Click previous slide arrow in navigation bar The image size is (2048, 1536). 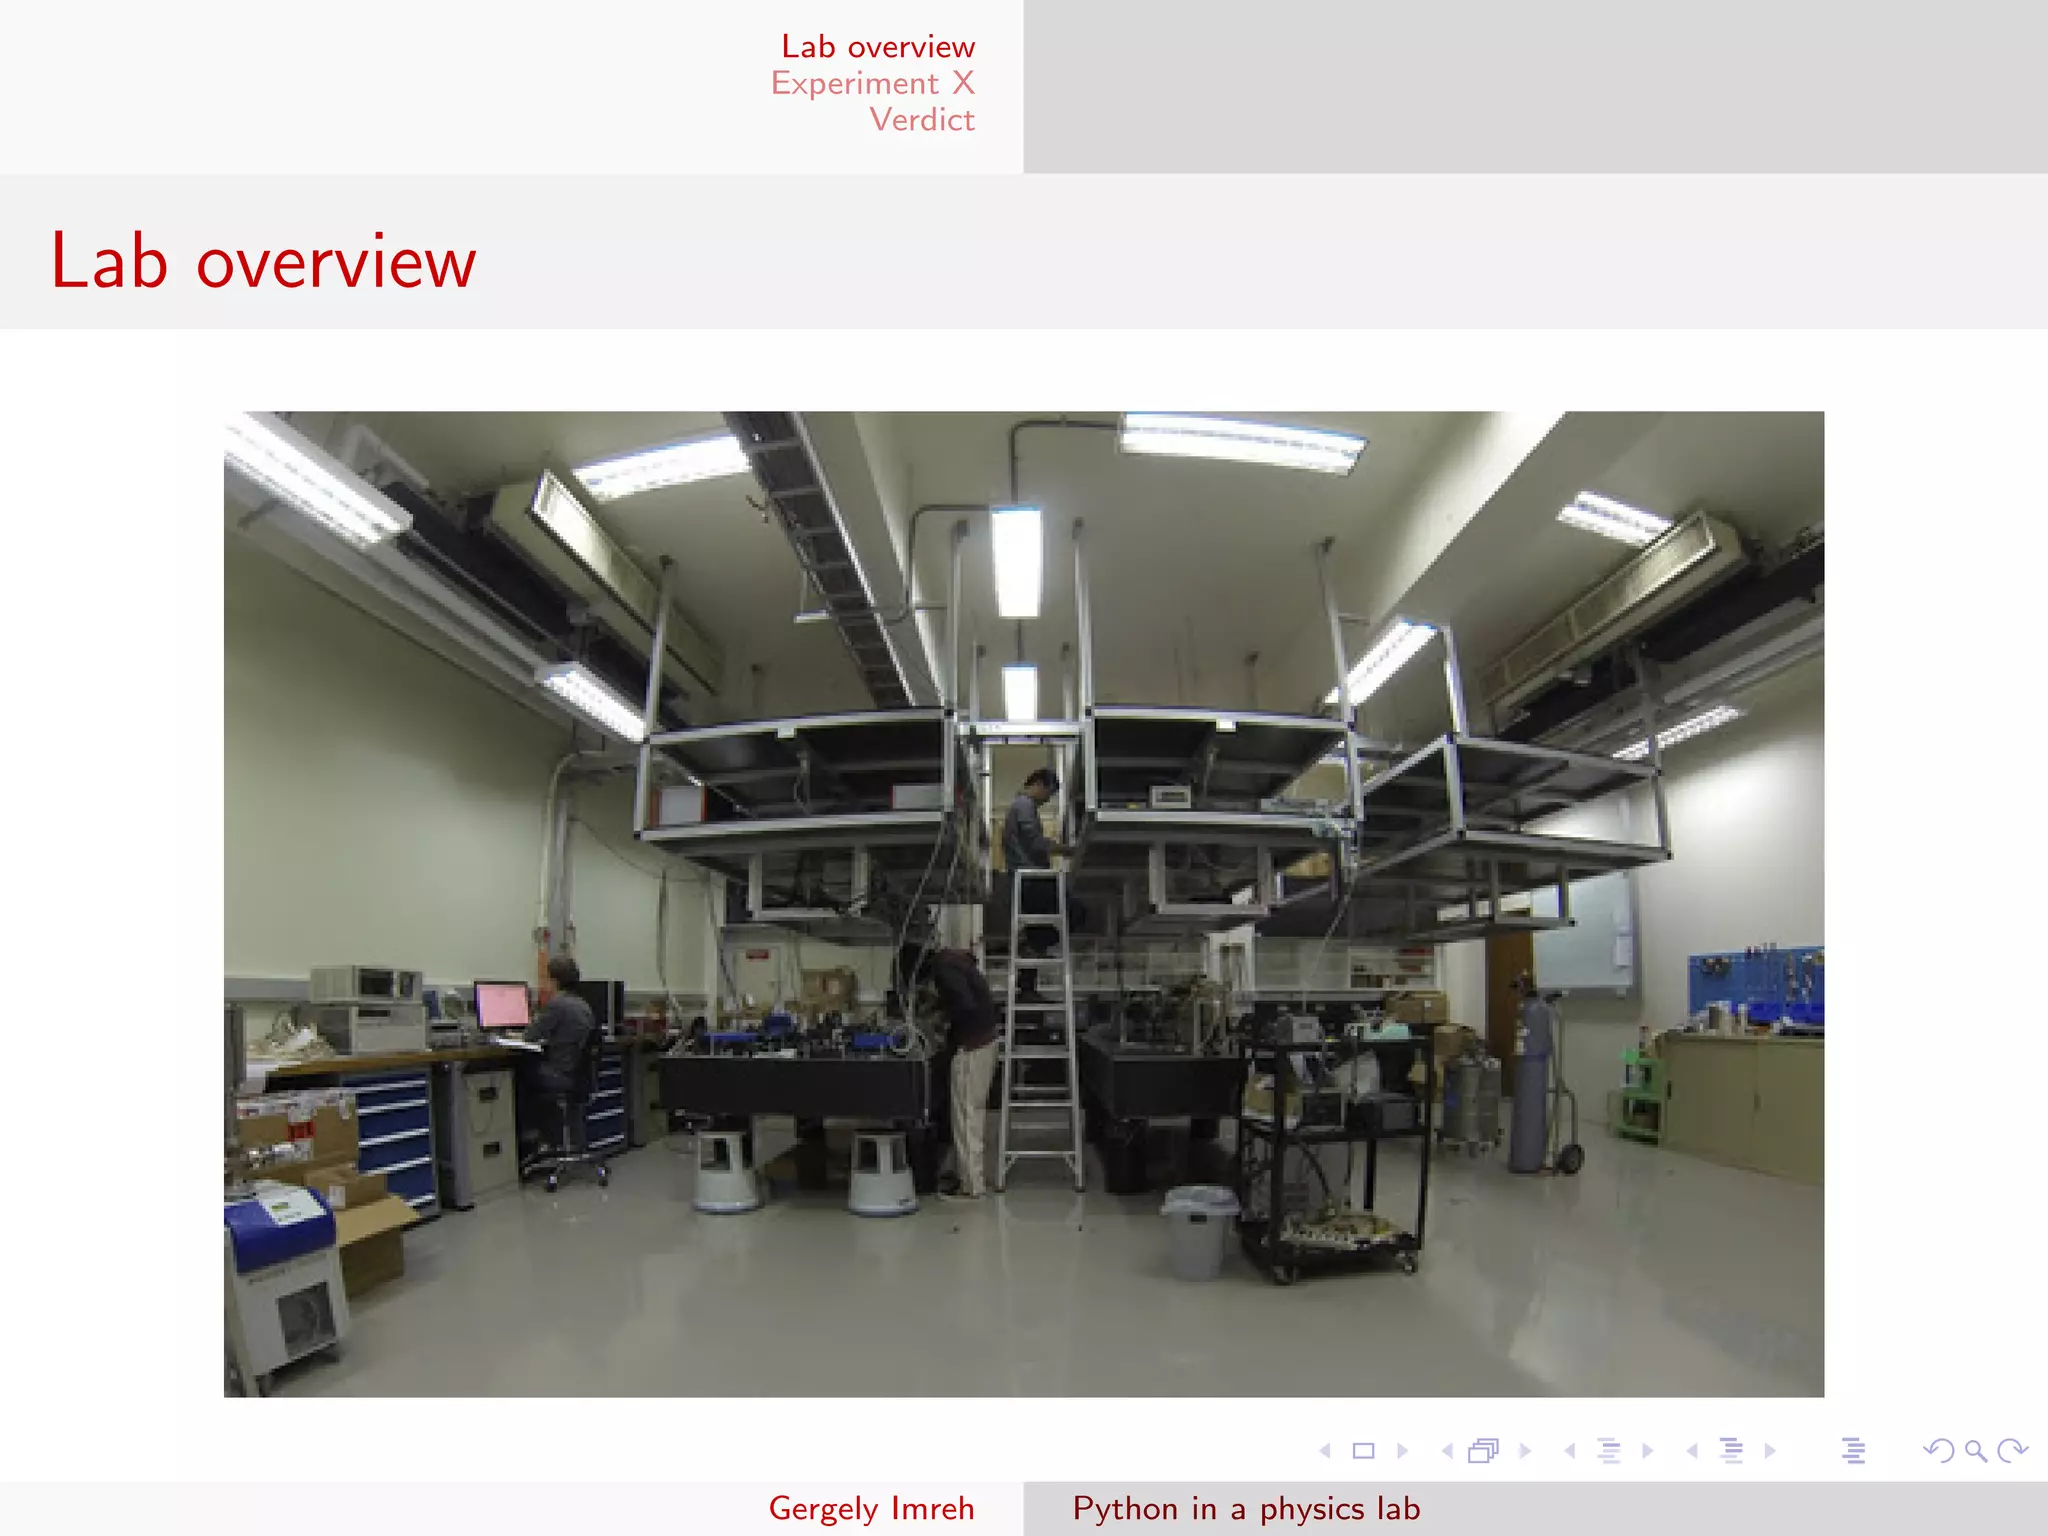click(1326, 1450)
